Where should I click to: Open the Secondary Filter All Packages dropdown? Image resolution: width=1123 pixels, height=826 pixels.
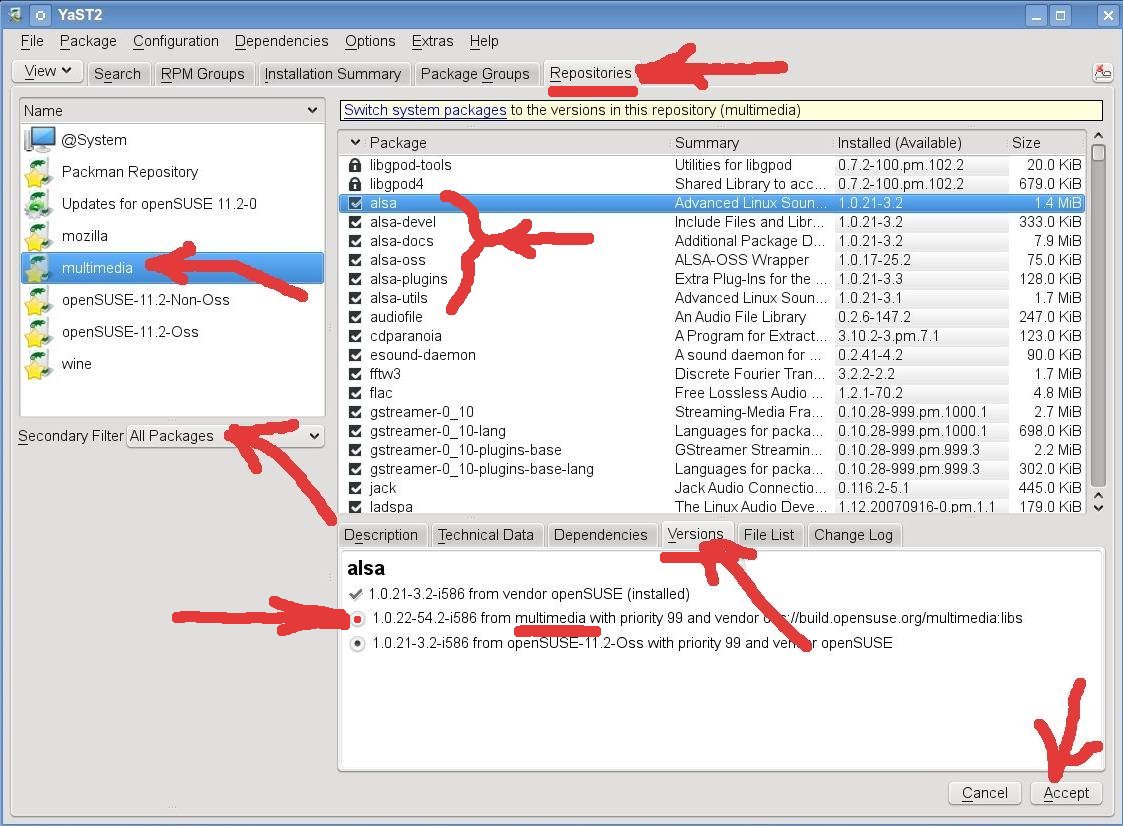point(226,436)
